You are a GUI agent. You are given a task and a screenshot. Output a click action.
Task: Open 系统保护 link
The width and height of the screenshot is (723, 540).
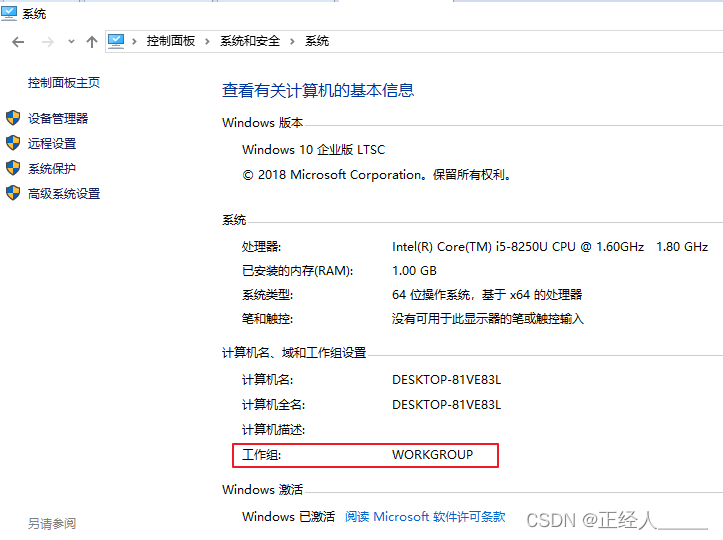click(52, 168)
